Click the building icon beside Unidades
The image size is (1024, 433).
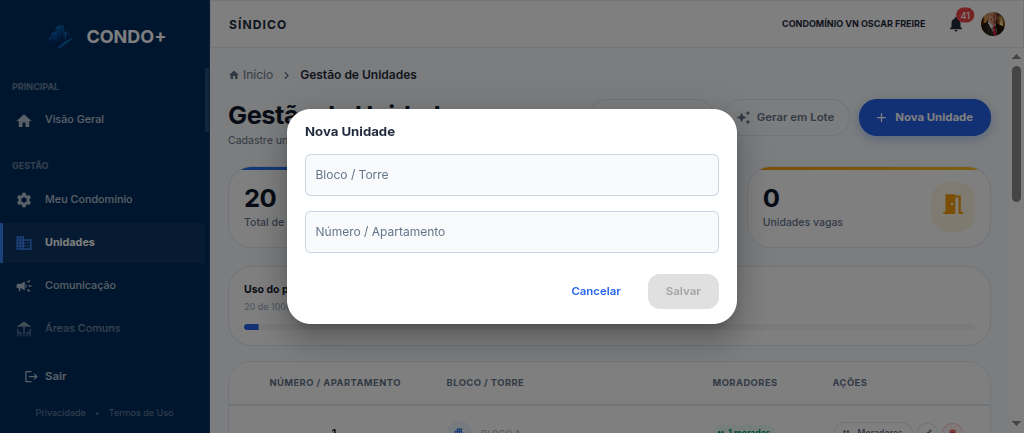pos(24,243)
